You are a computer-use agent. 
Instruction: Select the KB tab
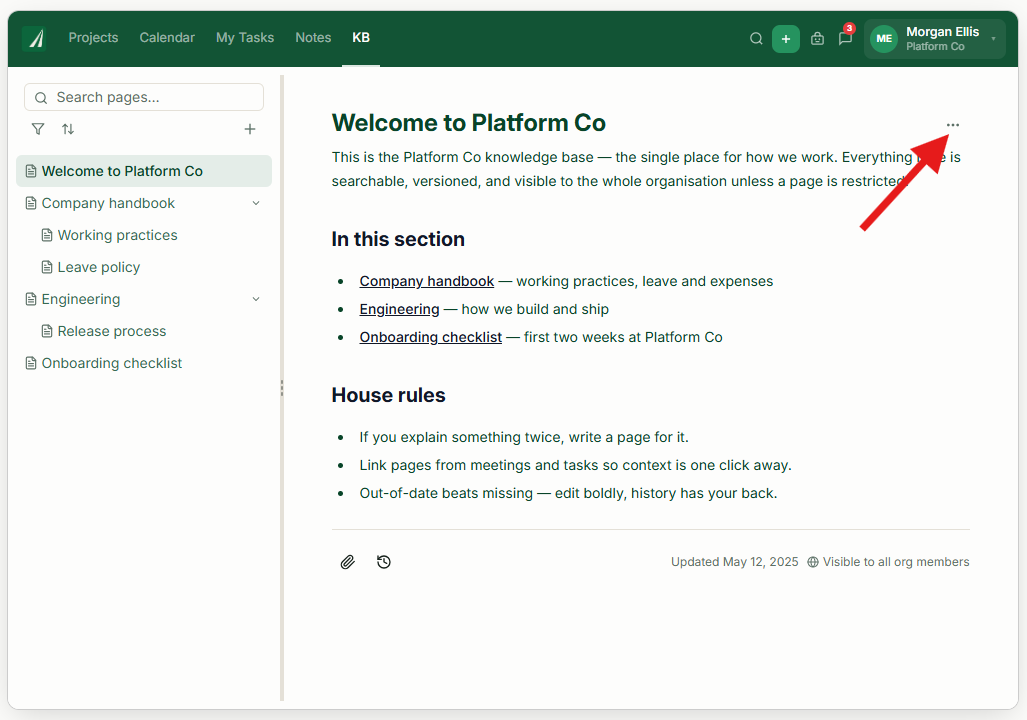coord(361,37)
